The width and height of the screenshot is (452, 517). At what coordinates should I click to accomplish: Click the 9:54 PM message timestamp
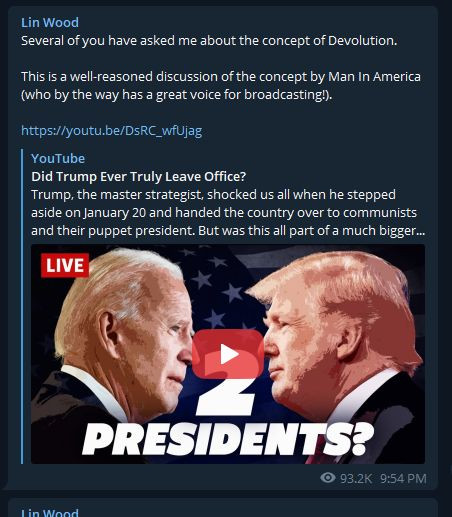(403, 478)
